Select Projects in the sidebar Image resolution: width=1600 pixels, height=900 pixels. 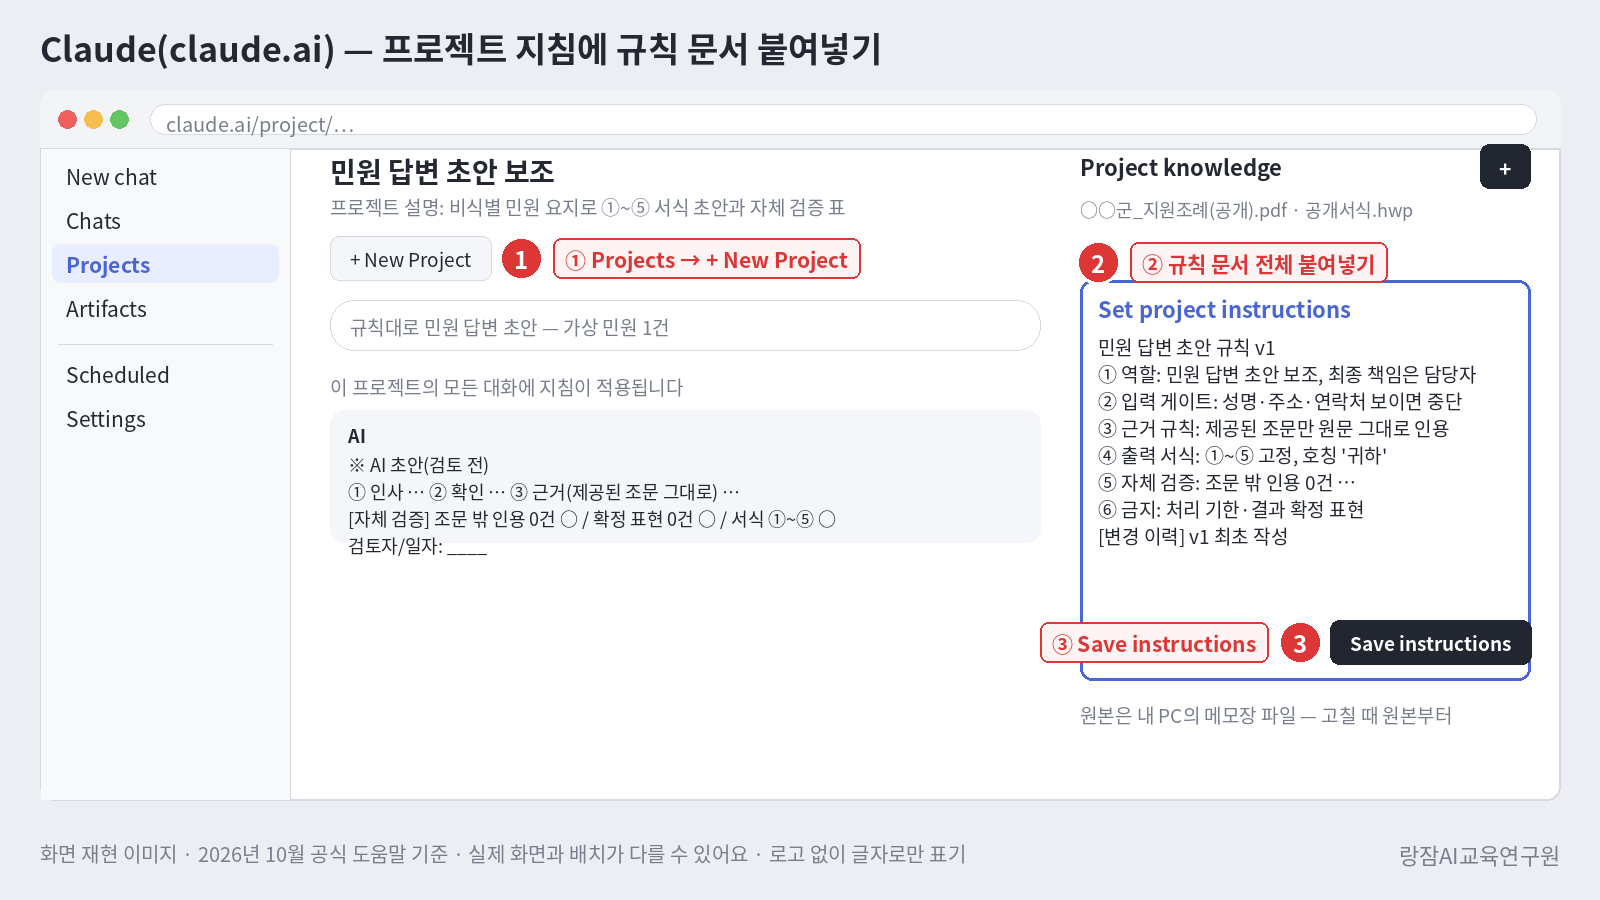(165, 264)
